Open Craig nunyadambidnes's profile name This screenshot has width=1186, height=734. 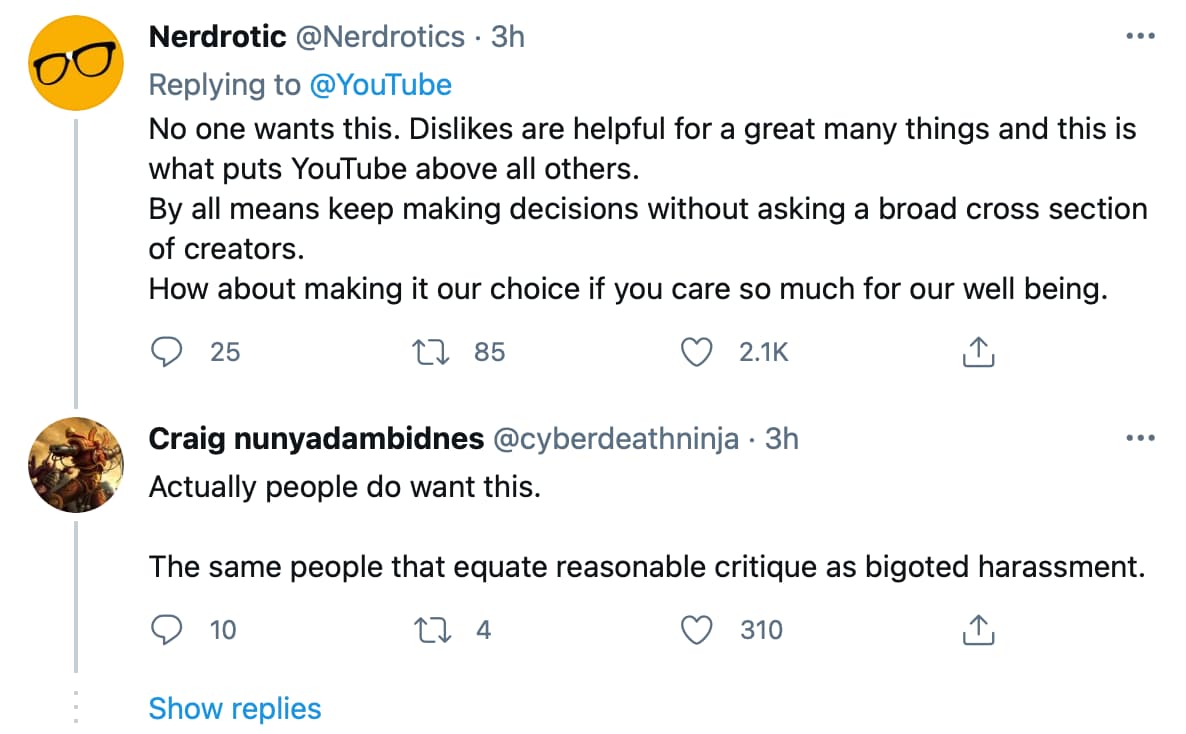point(316,438)
